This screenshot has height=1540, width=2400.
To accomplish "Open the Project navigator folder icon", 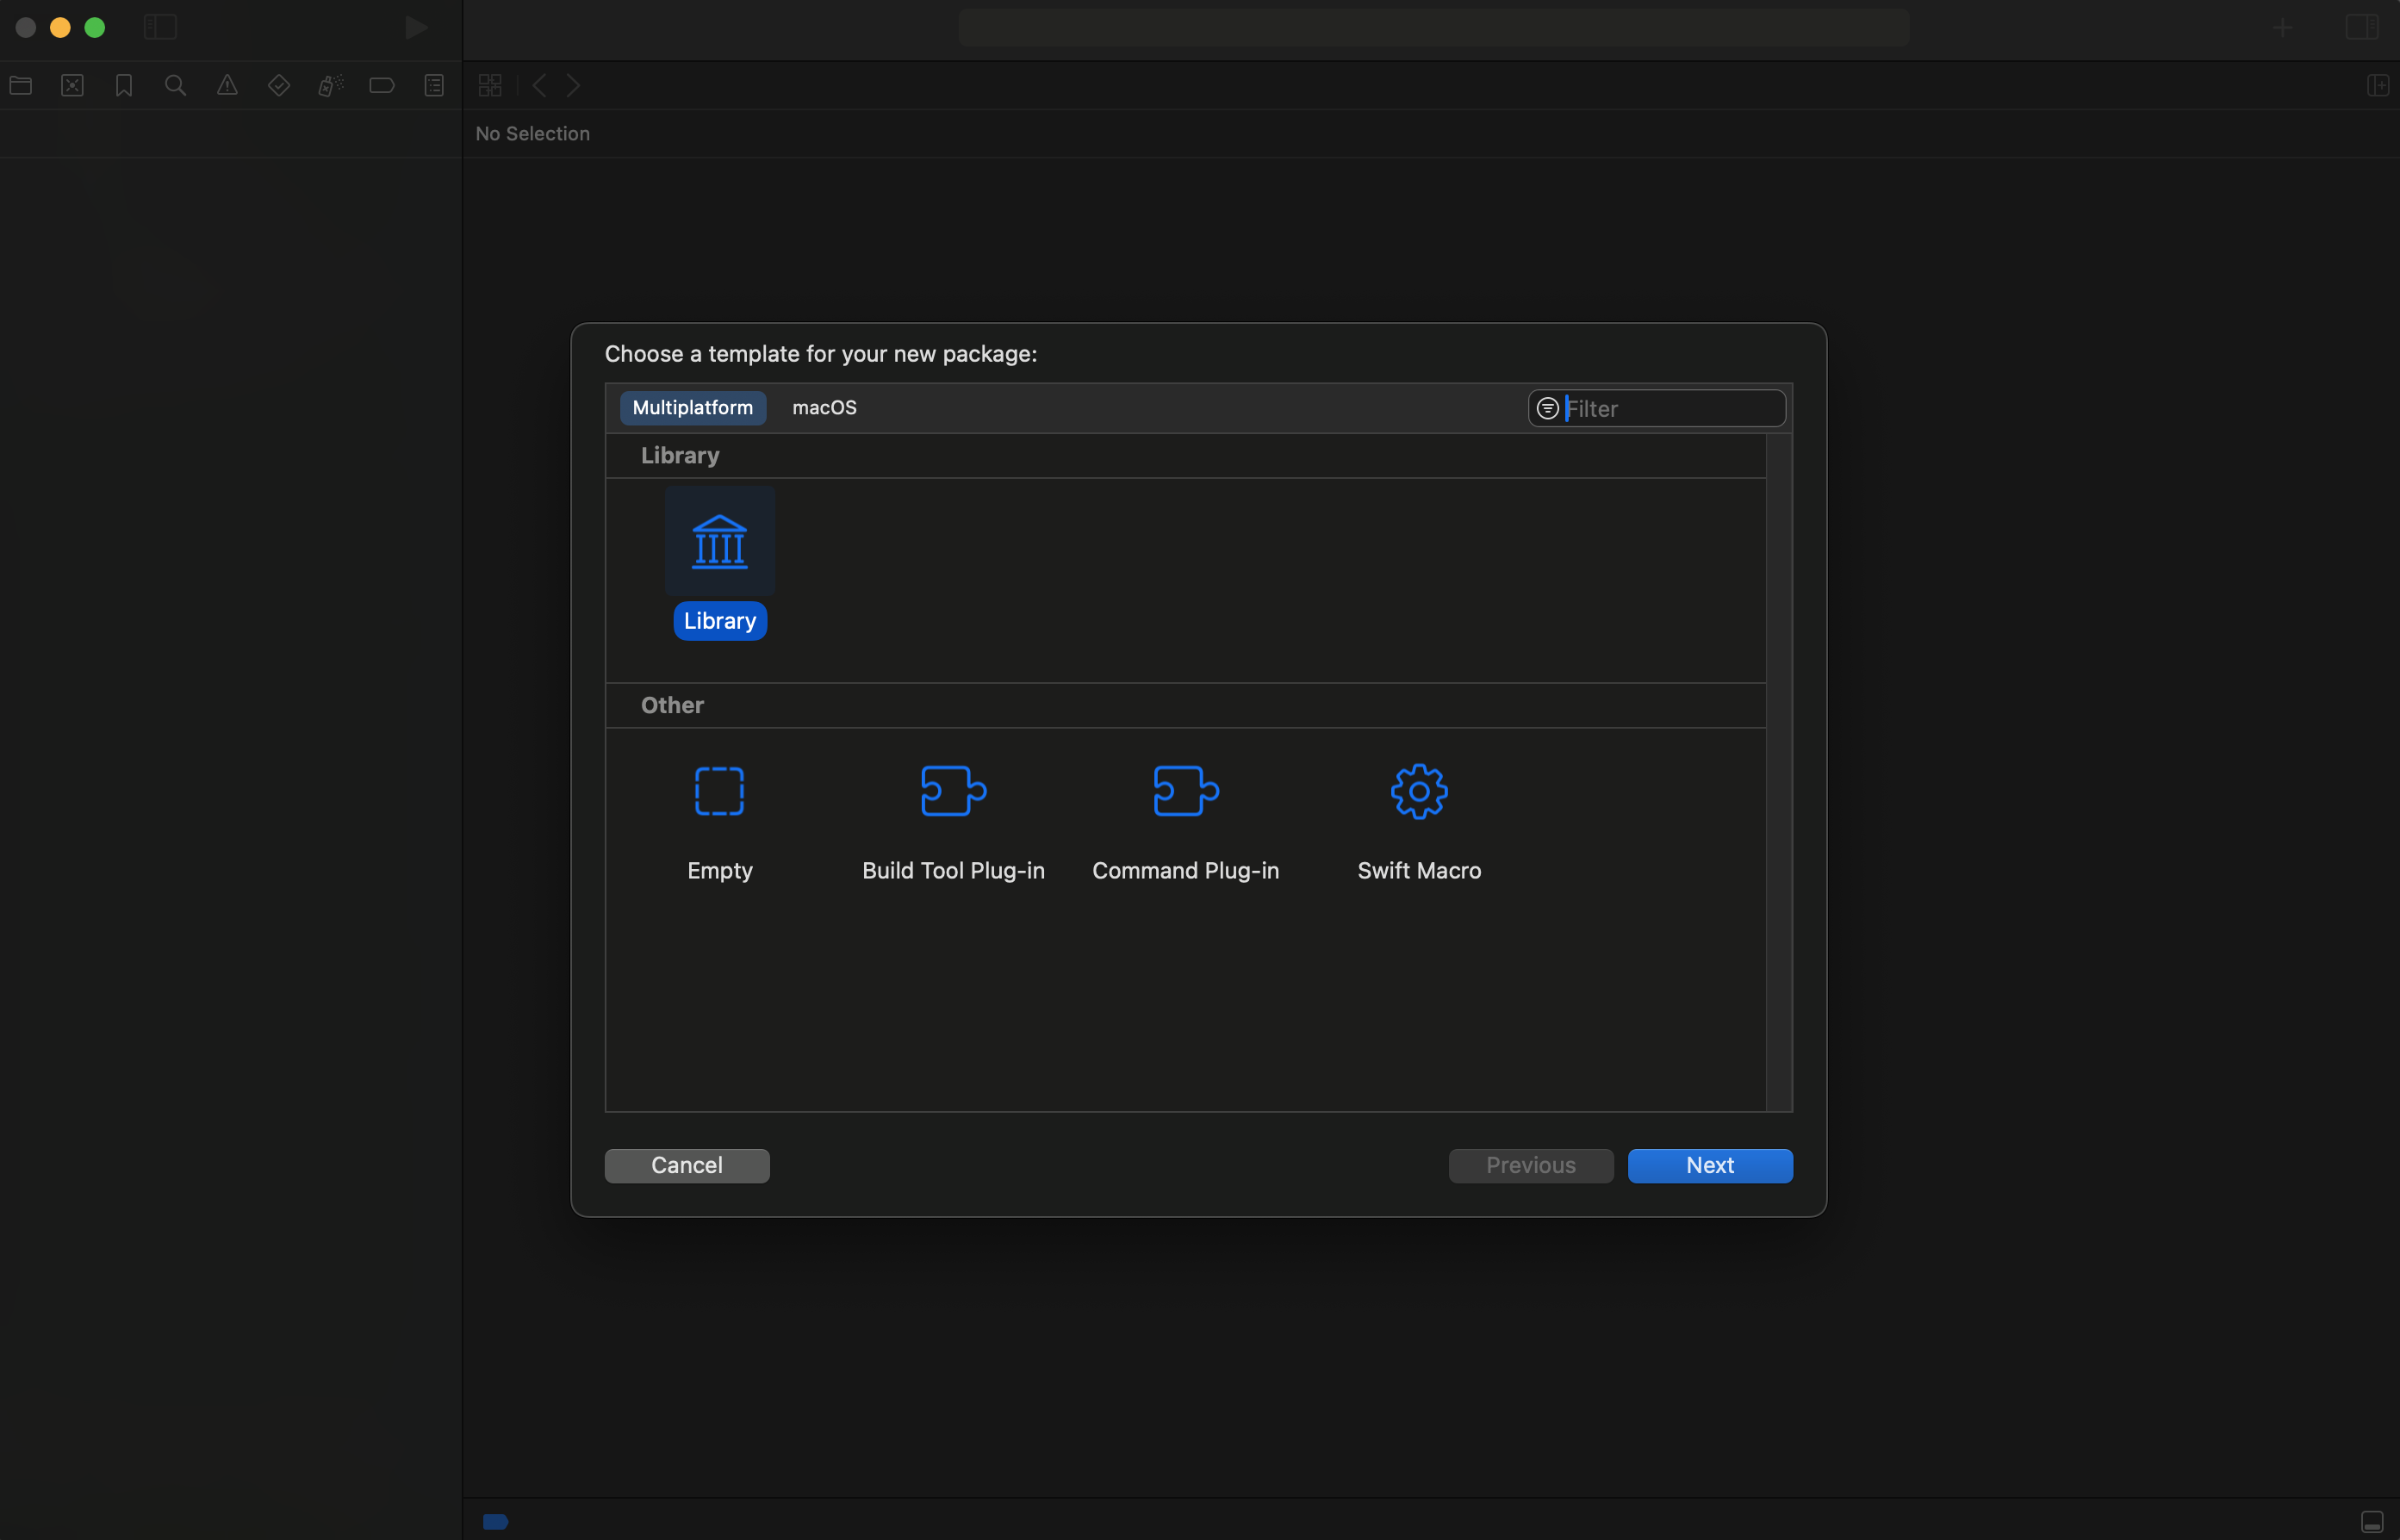I will [x=21, y=86].
